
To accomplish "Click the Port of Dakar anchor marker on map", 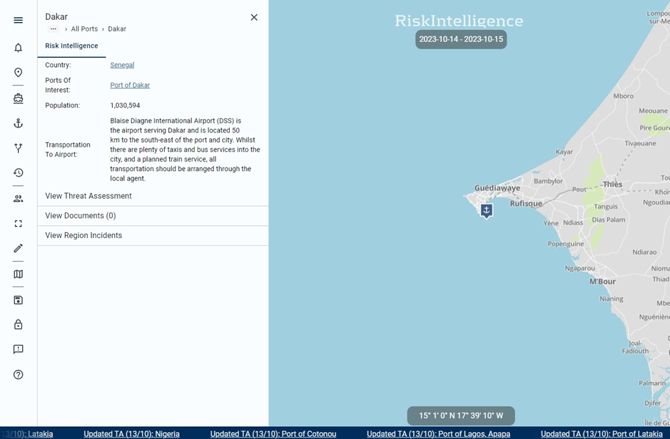I will (x=487, y=210).
